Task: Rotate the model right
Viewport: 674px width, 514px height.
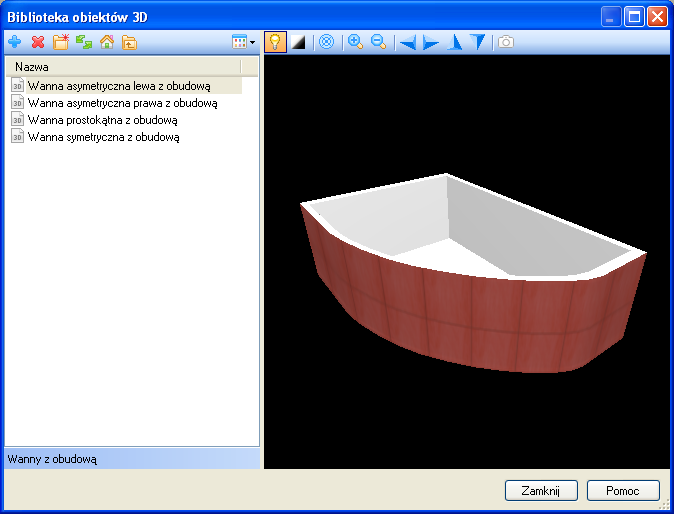Action: 431,42
